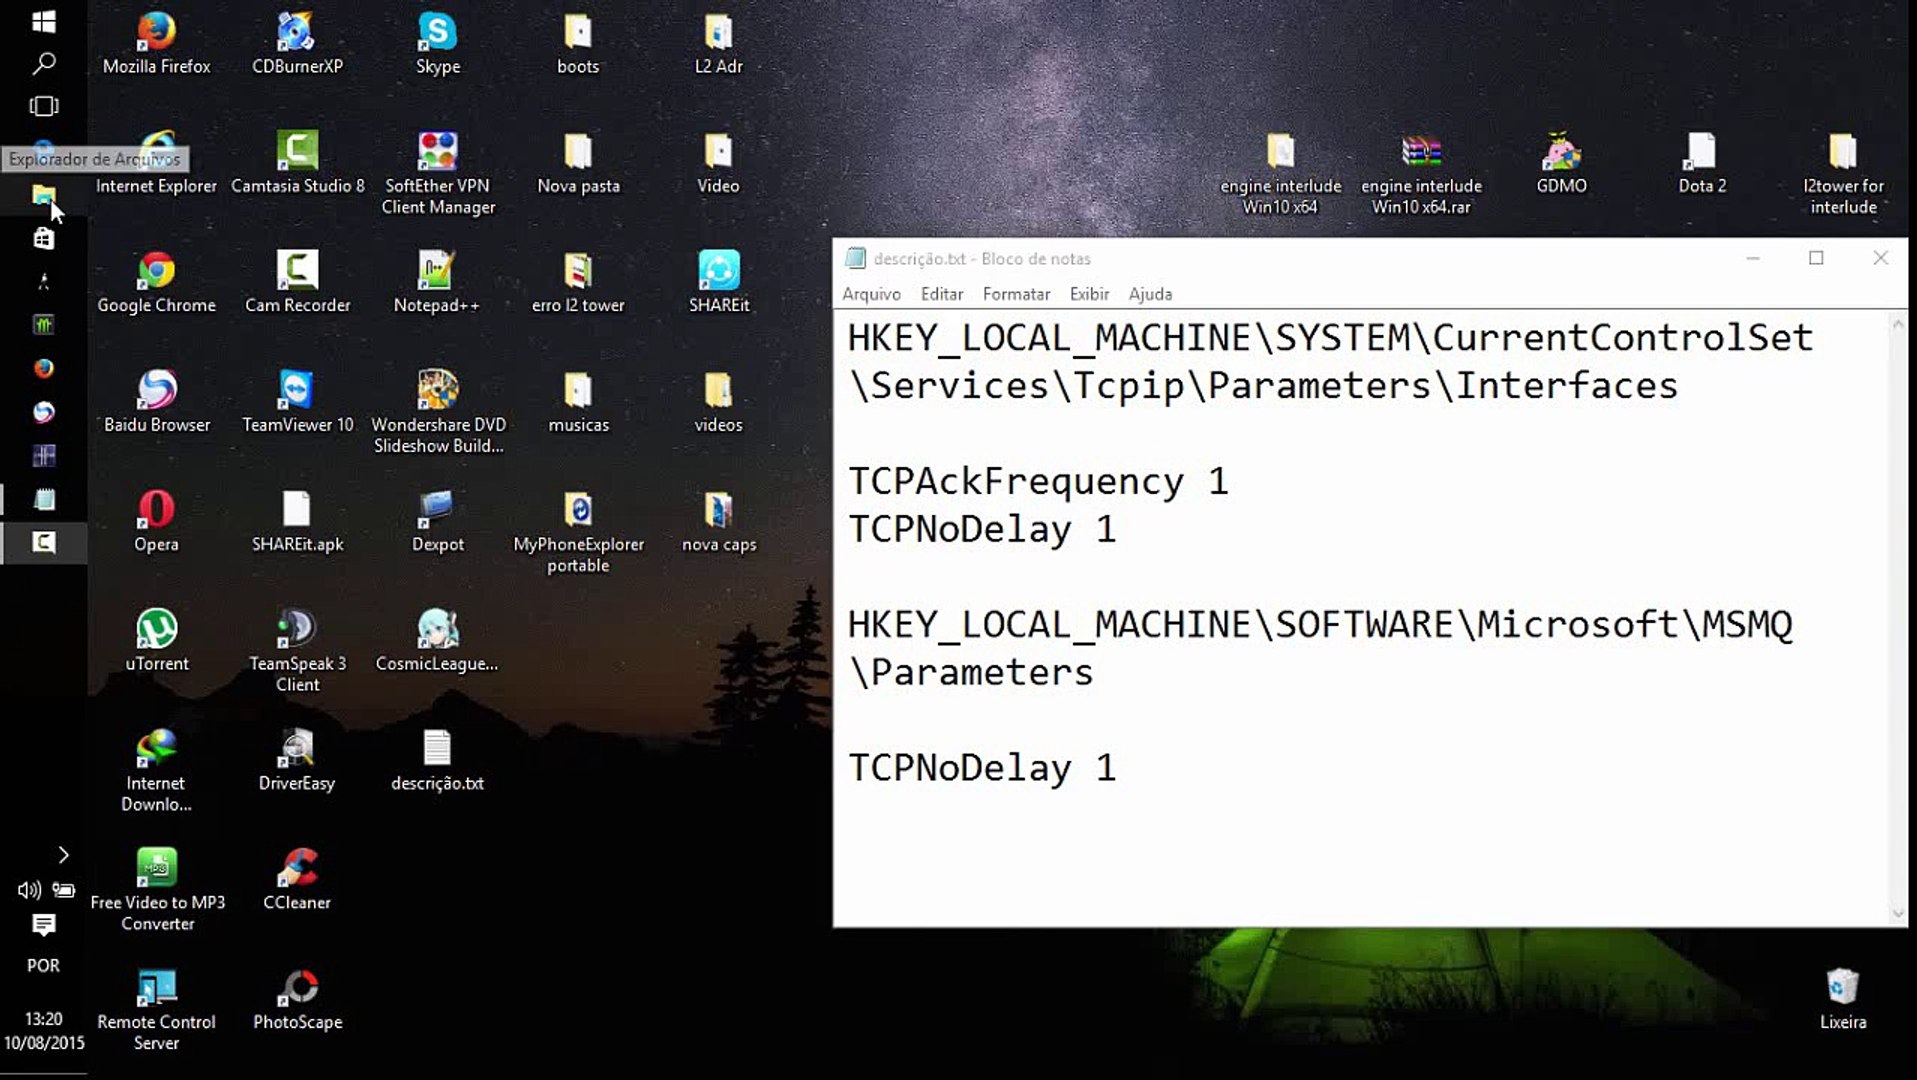Viewport: 1917px width, 1080px height.
Task: Open the Arquivo menu in Notepad
Action: 871,294
